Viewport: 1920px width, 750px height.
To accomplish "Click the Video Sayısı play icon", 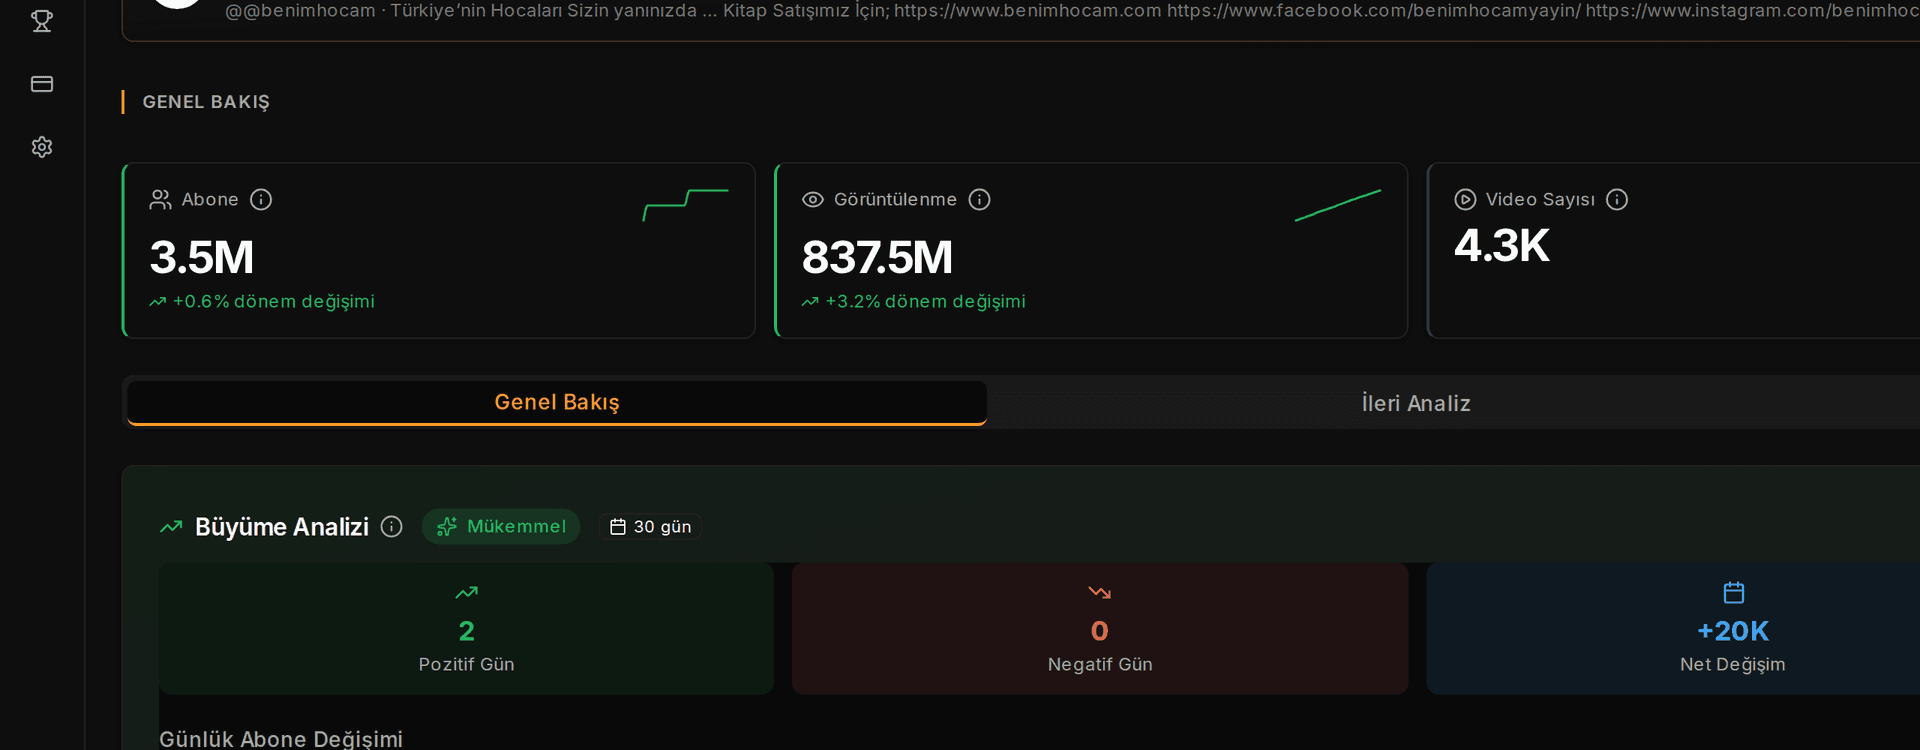I will pyautogui.click(x=1465, y=200).
